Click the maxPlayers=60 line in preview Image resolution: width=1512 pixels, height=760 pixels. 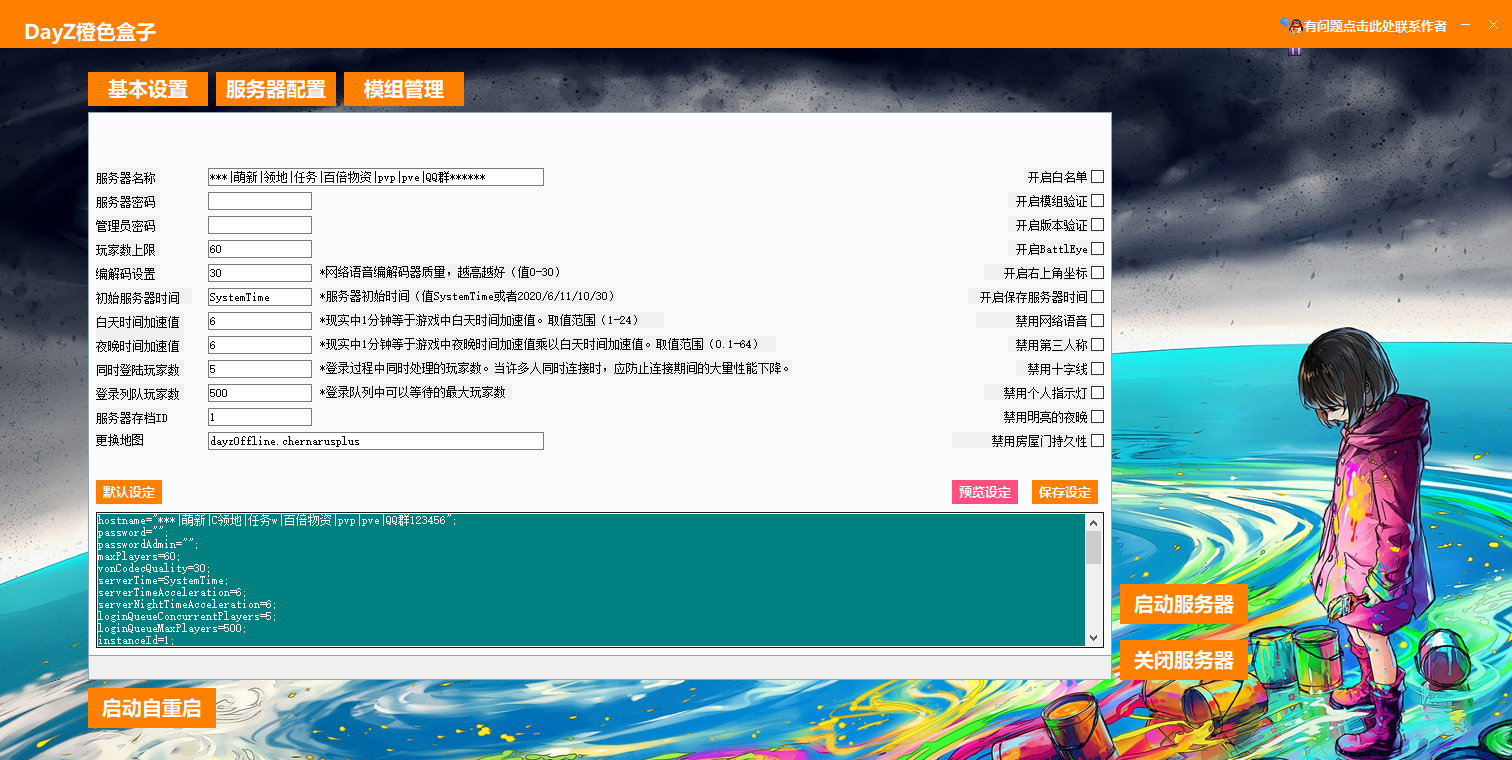point(139,556)
